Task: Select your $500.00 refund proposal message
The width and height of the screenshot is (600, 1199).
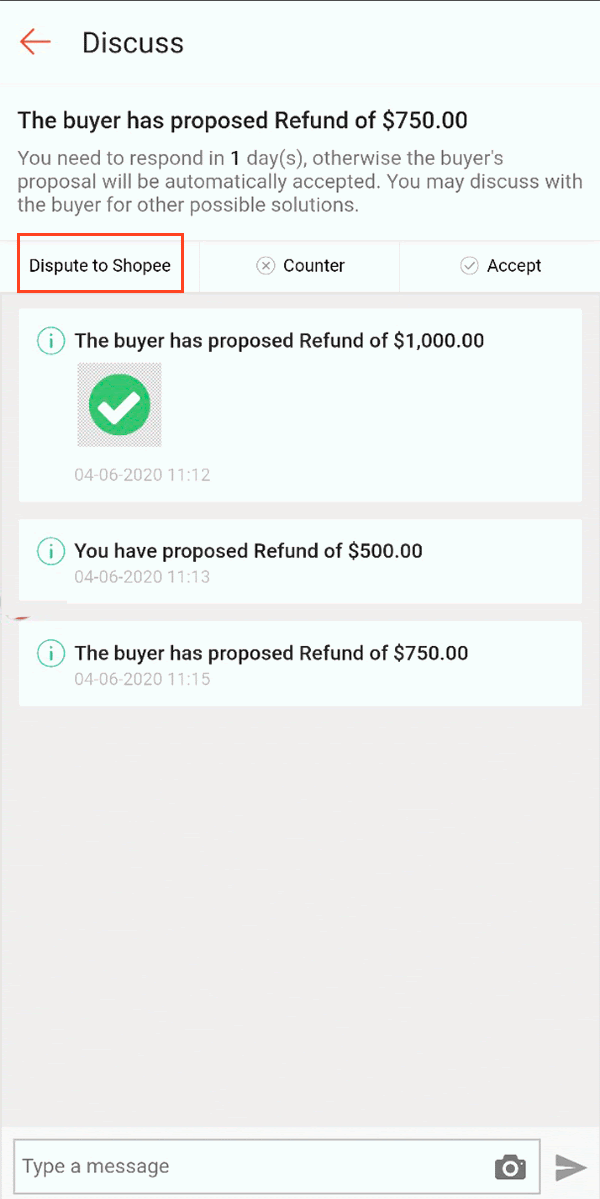Action: coord(300,560)
